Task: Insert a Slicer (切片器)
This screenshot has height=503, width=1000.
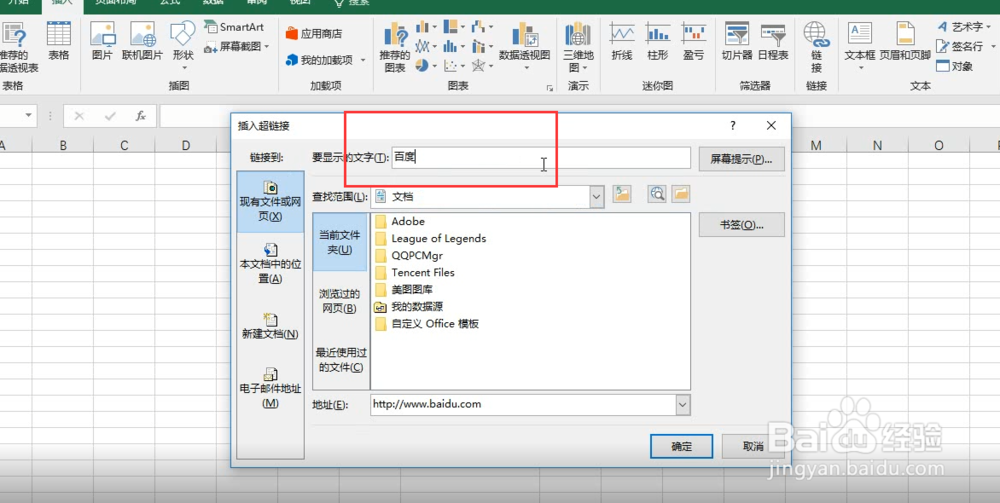Action: click(x=737, y=41)
